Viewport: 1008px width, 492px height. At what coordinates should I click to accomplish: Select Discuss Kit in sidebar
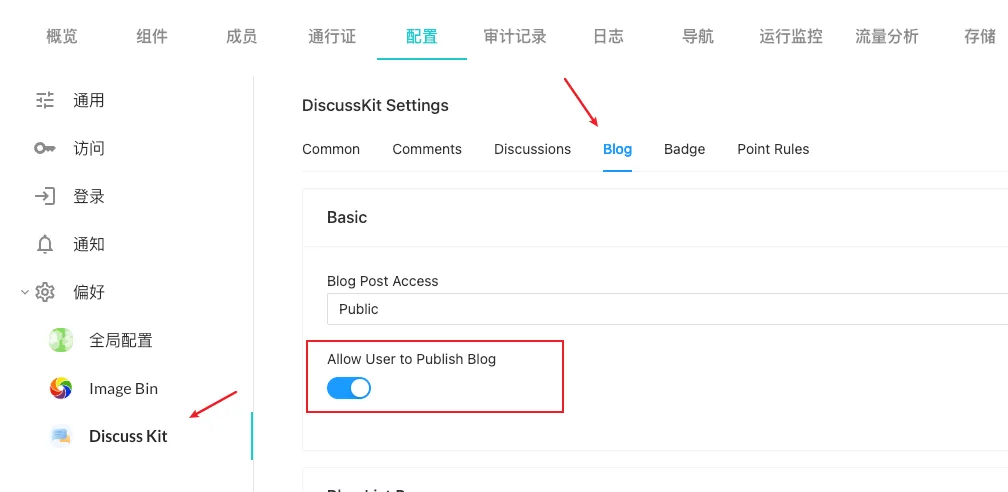(127, 436)
